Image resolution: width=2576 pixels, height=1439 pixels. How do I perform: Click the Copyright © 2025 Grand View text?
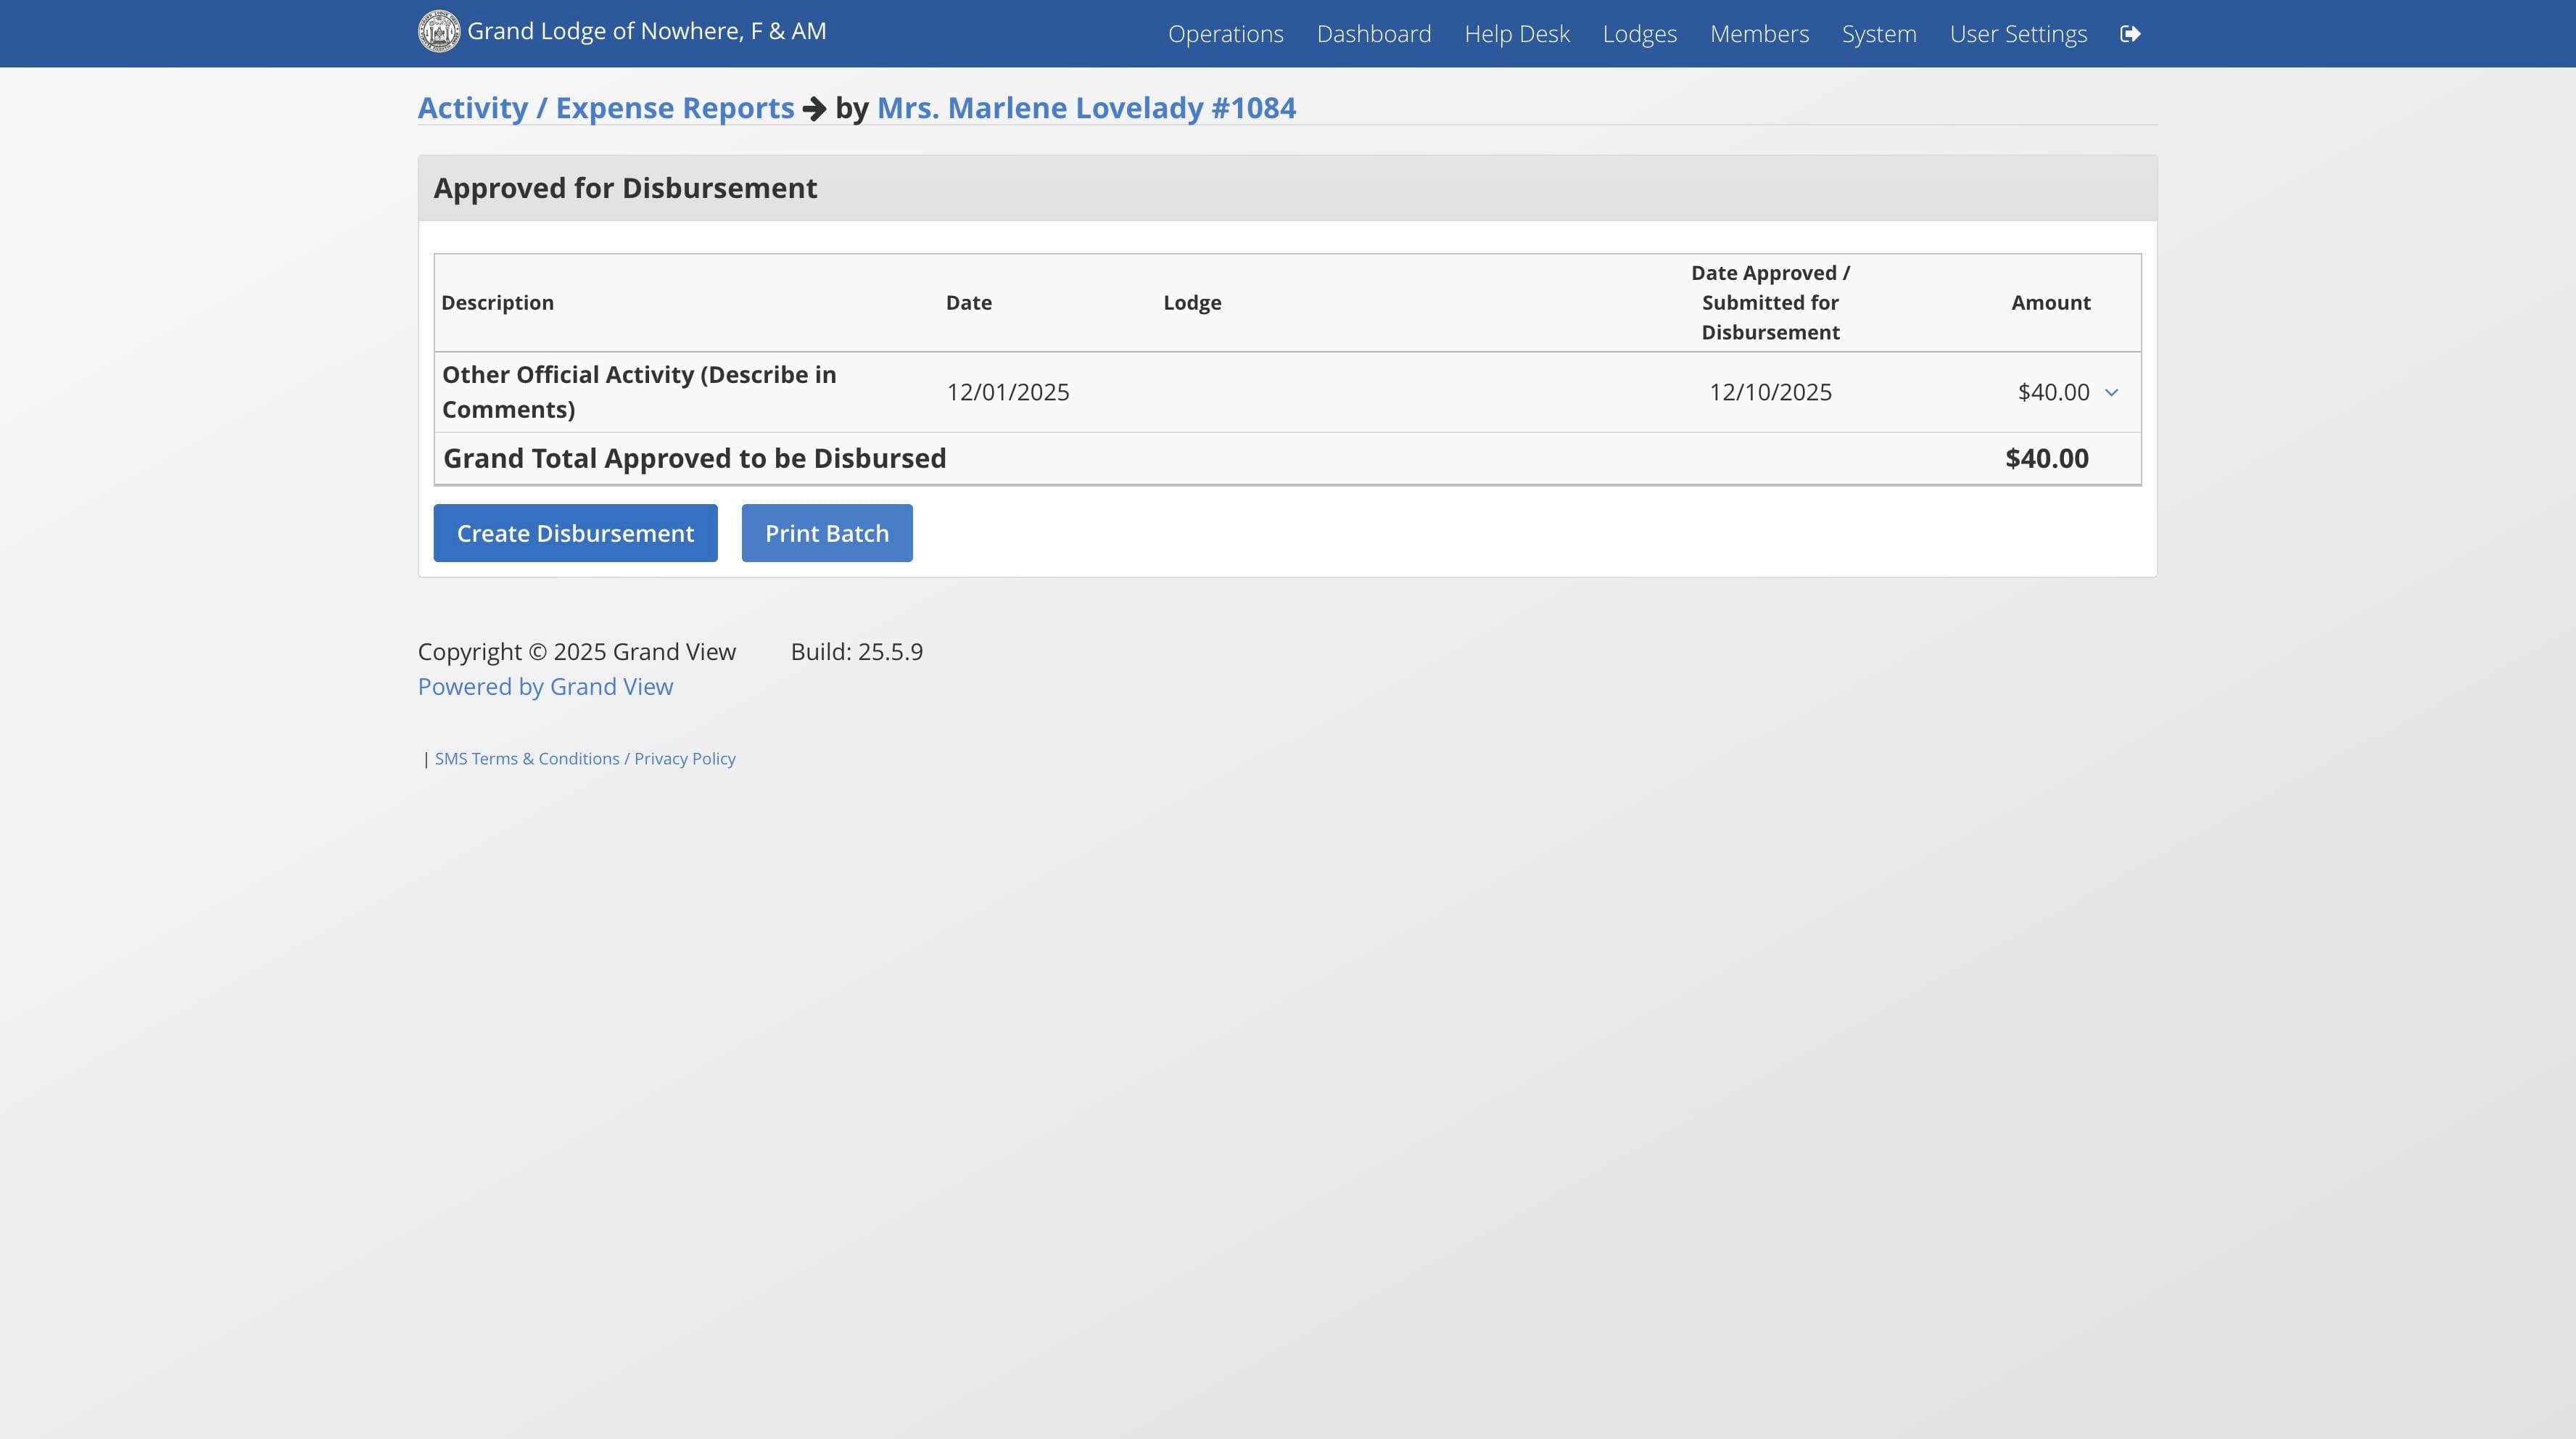pyautogui.click(x=576, y=652)
